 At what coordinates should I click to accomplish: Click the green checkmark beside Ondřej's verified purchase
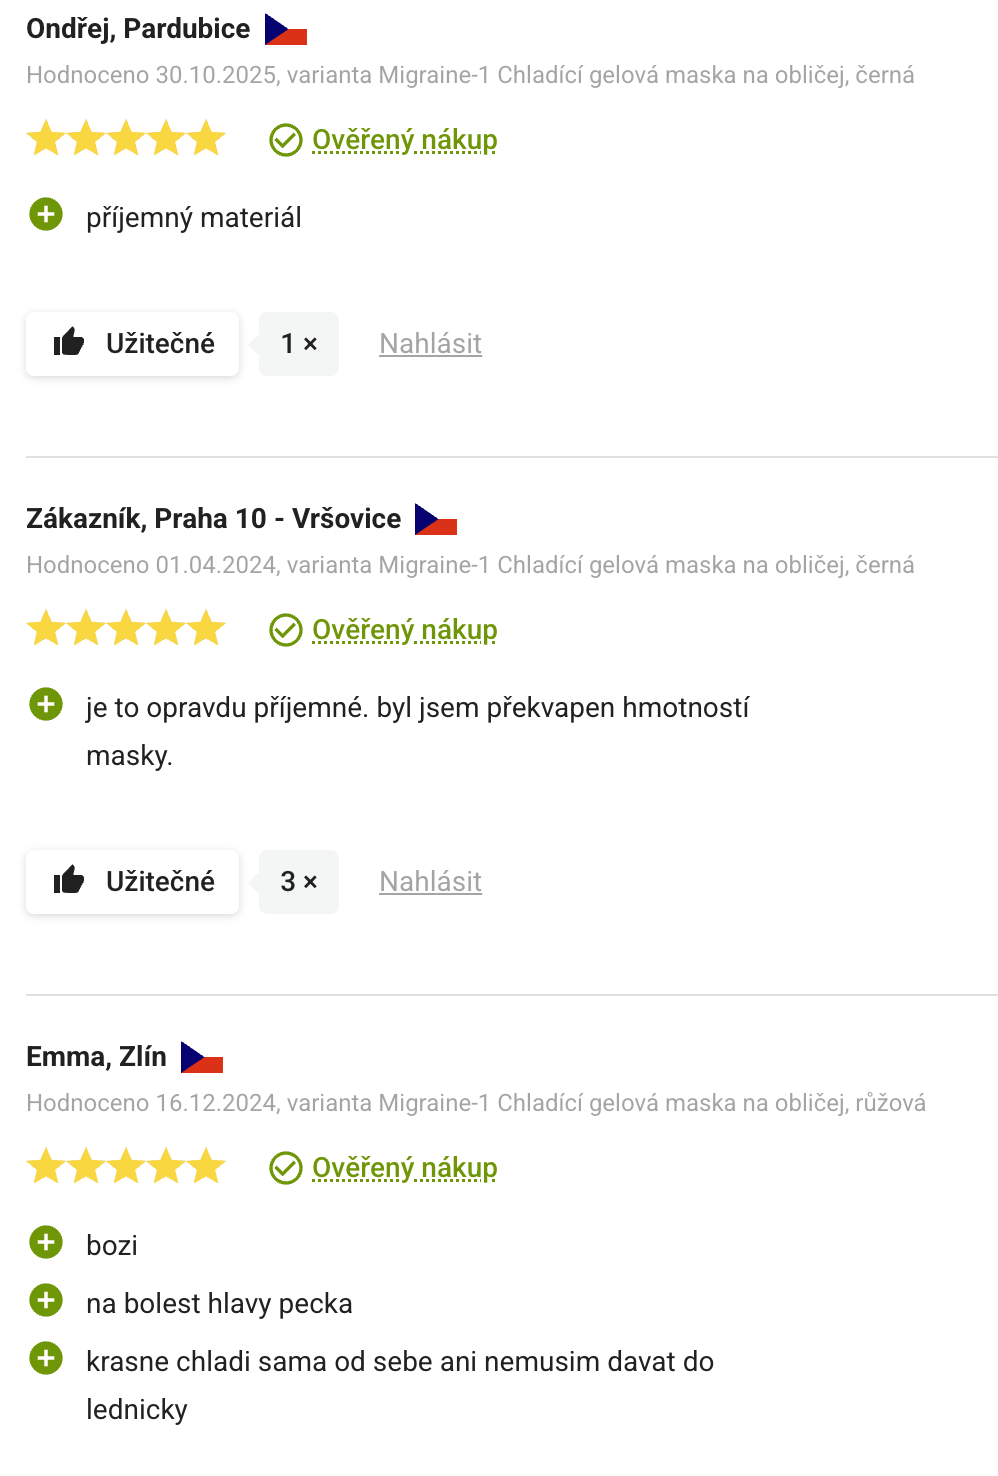[x=285, y=140]
